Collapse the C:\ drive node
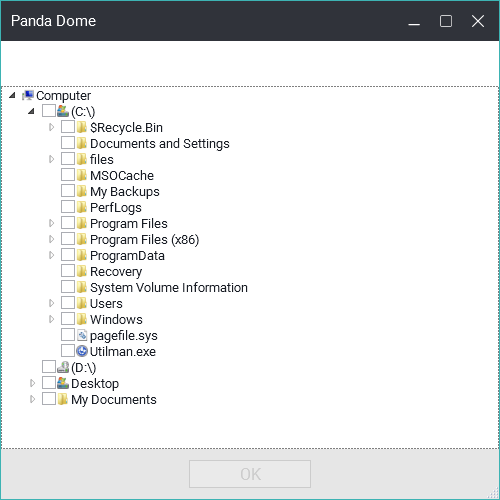Image resolution: width=500 pixels, height=500 pixels. click(x=31, y=111)
